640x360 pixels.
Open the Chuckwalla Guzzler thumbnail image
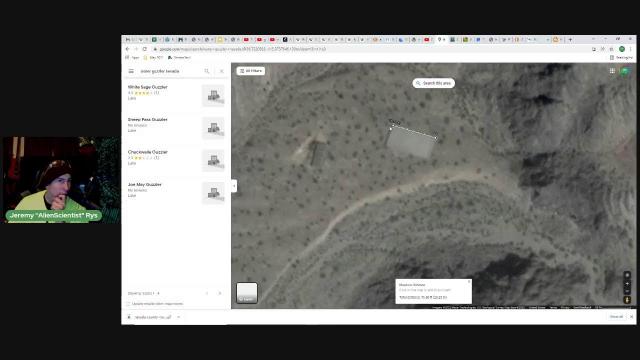(x=213, y=160)
